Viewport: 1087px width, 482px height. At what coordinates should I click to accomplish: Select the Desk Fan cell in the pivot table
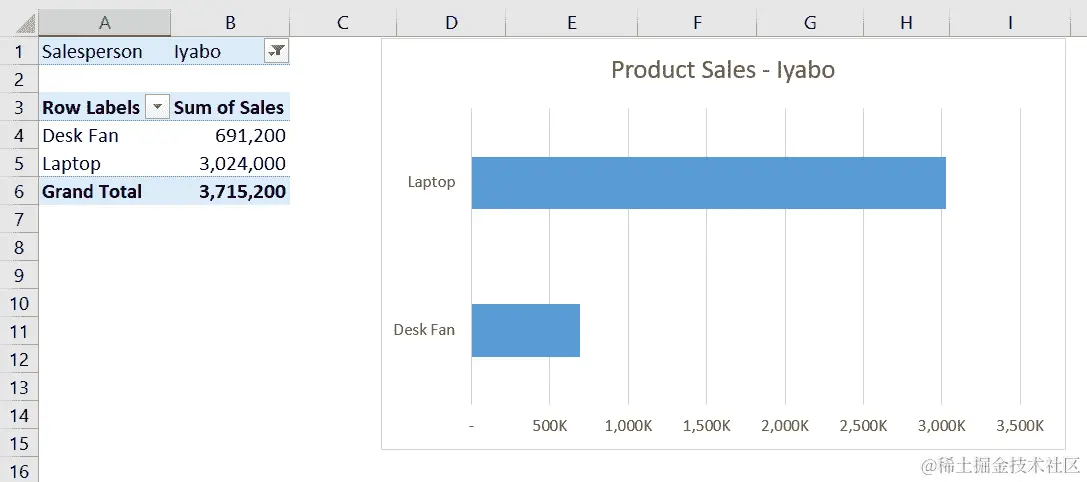(105, 135)
